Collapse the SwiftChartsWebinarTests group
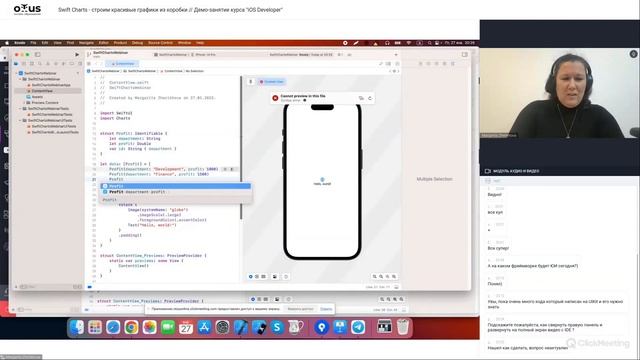Image resolution: width=640 pixels, height=360 pixels. tap(21, 109)
